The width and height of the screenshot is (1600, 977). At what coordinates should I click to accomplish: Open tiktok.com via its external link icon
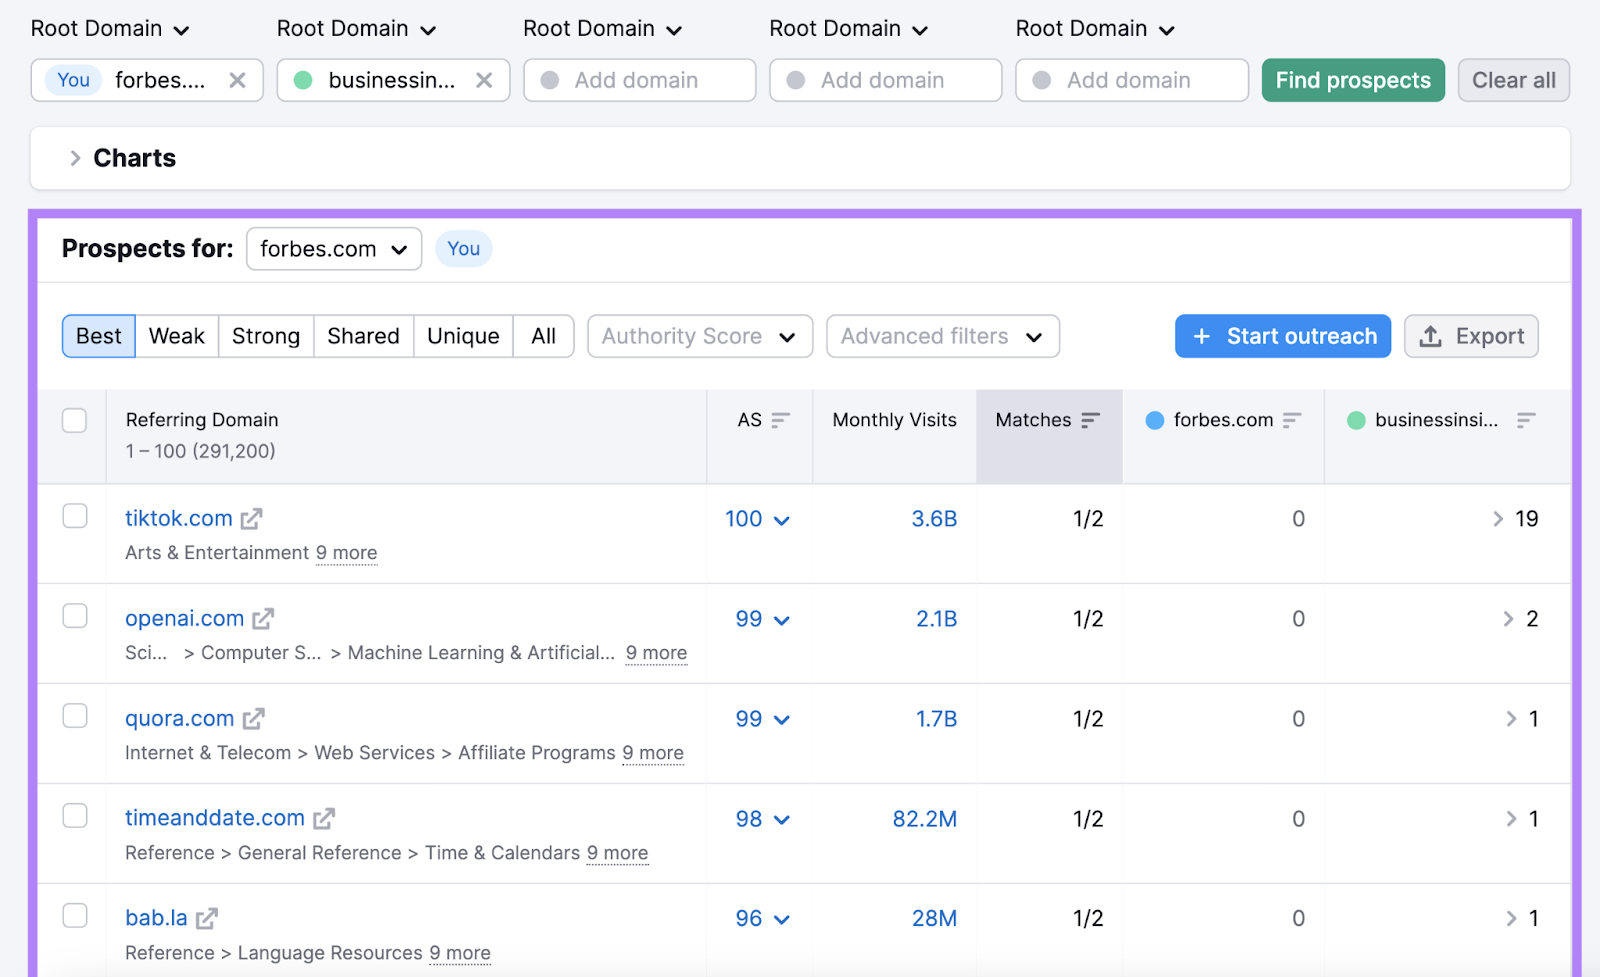[251, 518]
